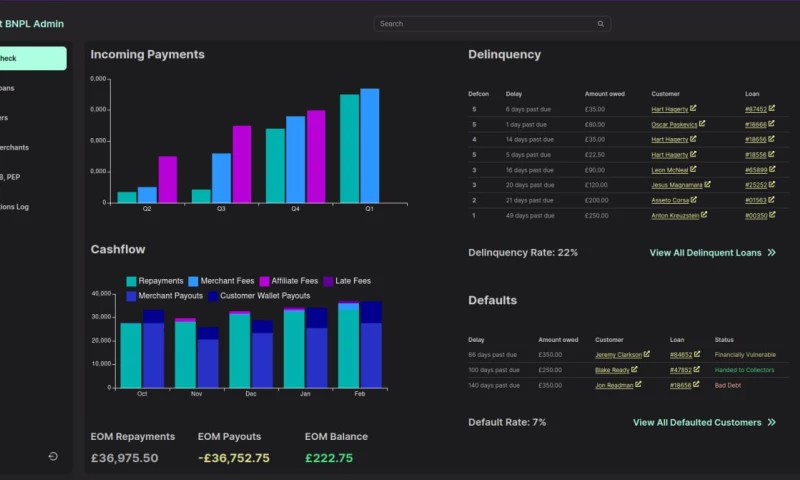The height and width of the screenshot is (480, 800).
Task: Click the search magnifier icon
Action: tap(601, 24)
